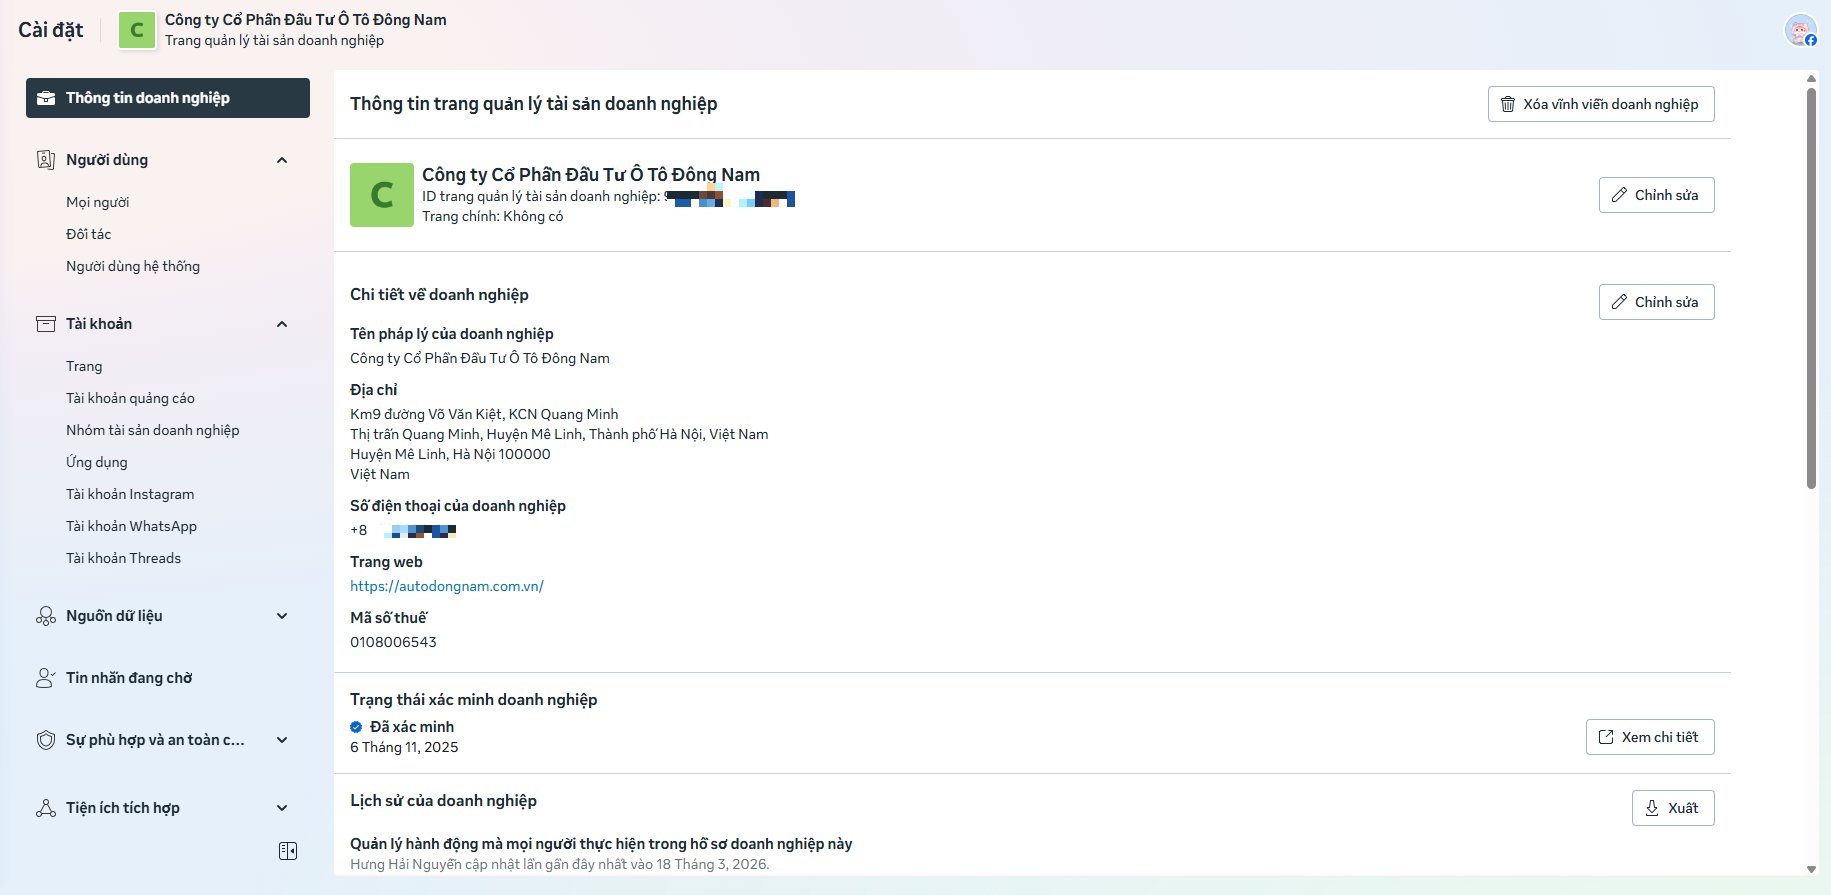Open the profile avatar in top right
This screenshot has width=1831, height=895.
(1800, 30)
